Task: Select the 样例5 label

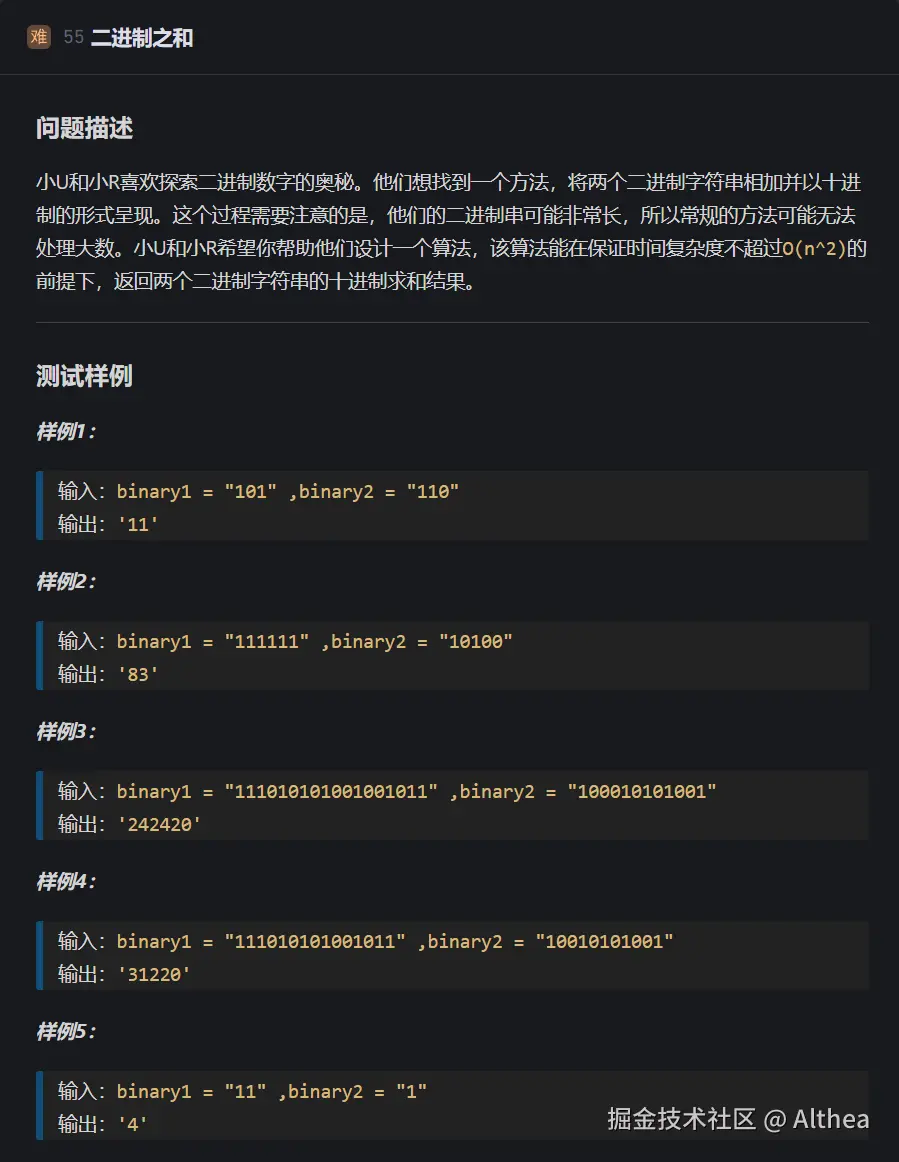Action: pyautogui.click(x=65, y=1031)
